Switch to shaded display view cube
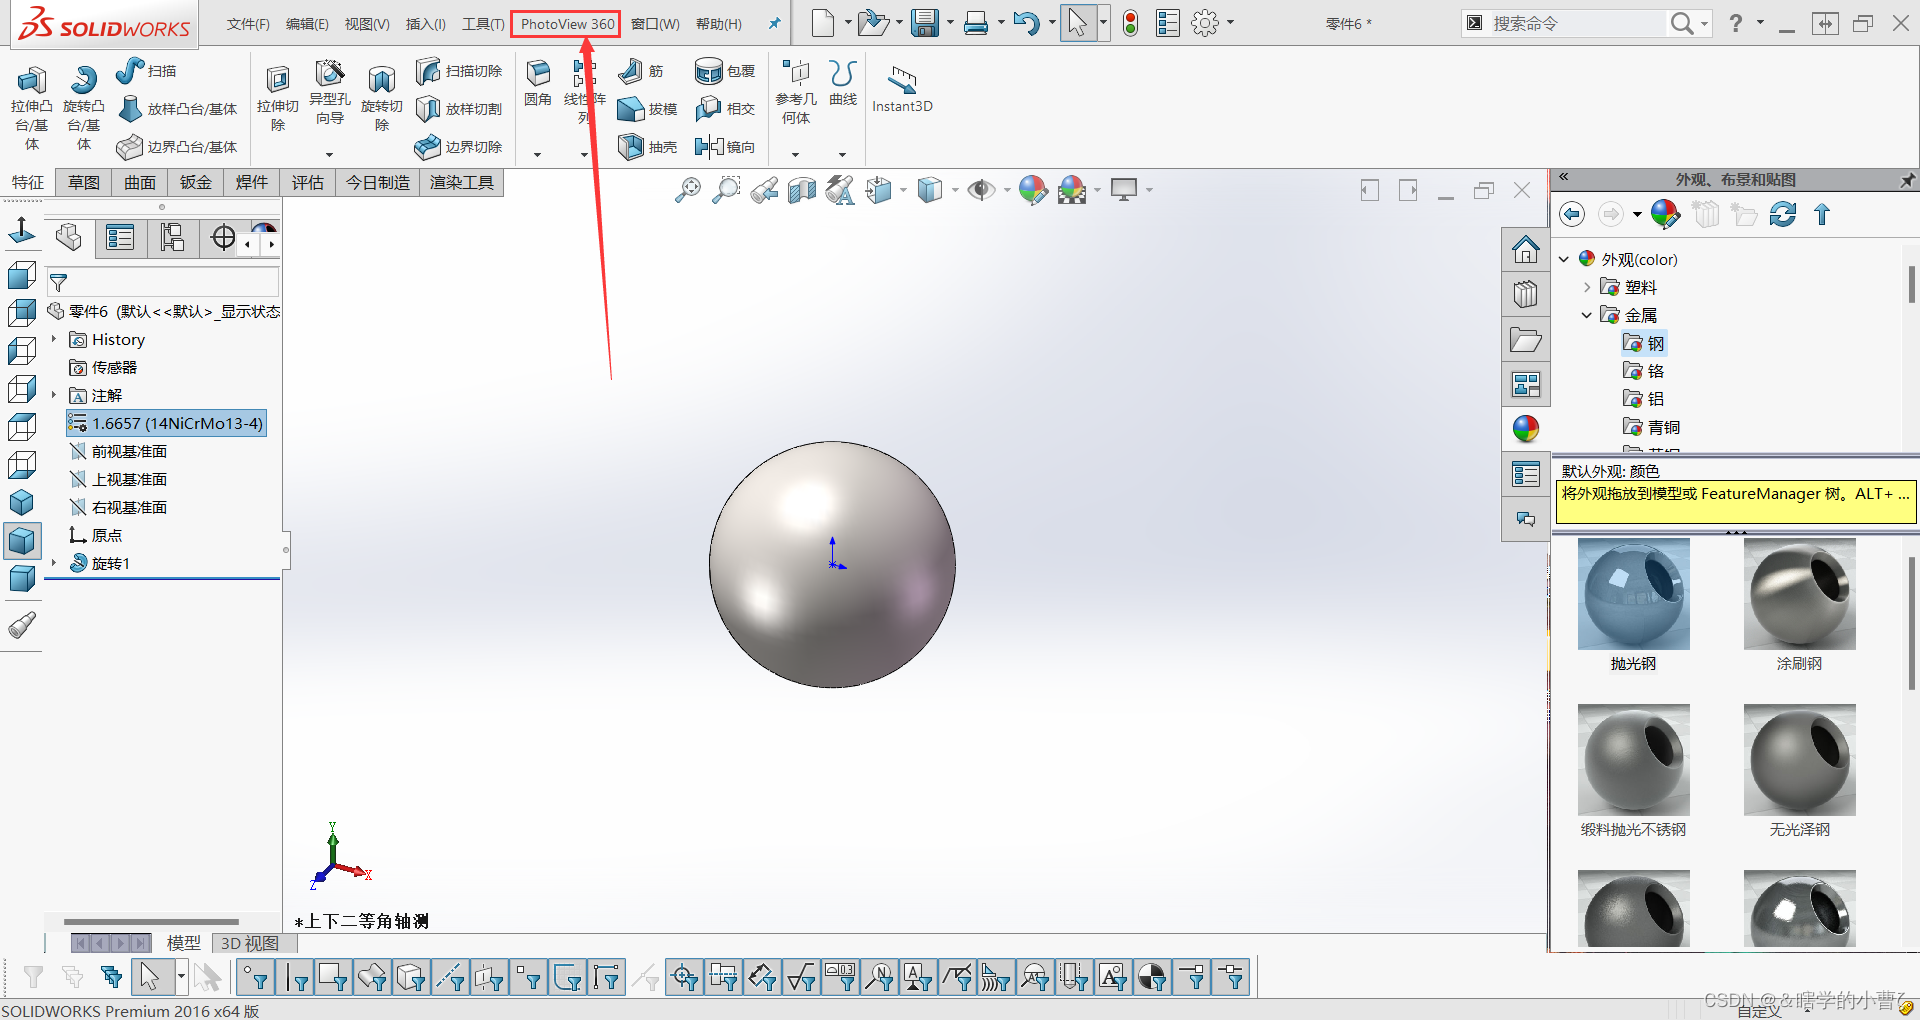This screenshot has width=1920, height=1020. click(21, 541)
